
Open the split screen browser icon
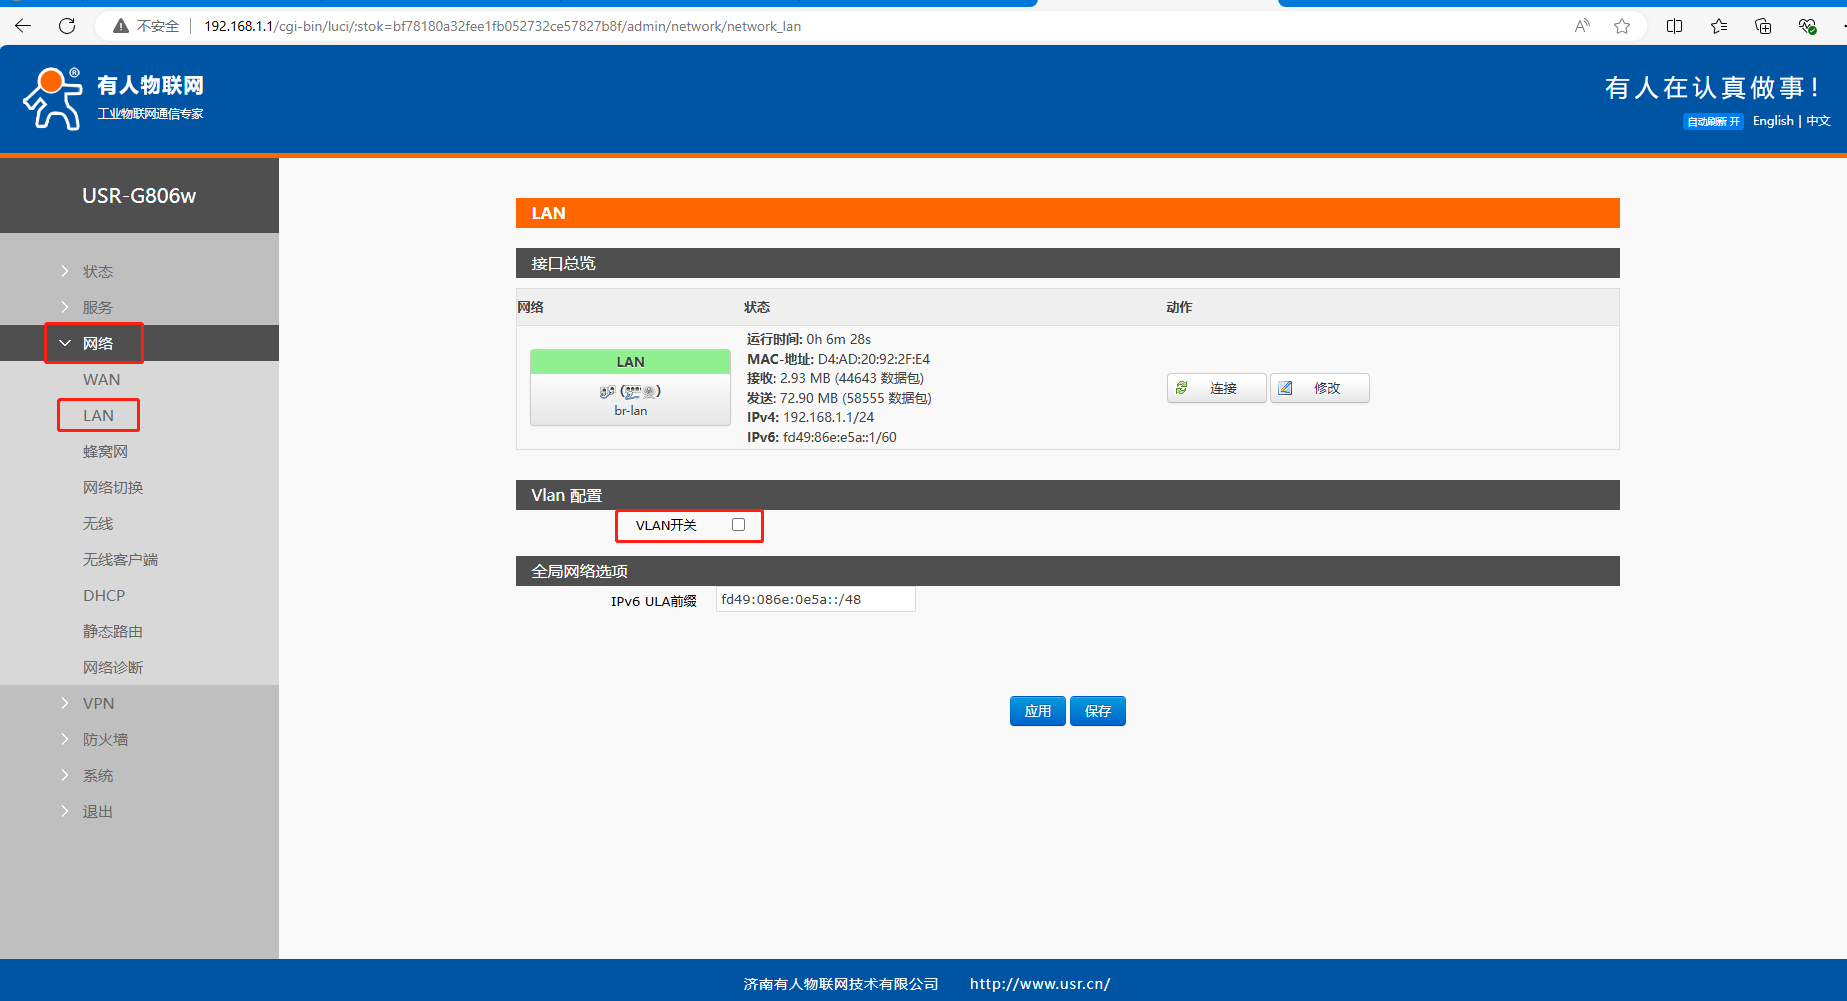click(x=1674, y=26)
